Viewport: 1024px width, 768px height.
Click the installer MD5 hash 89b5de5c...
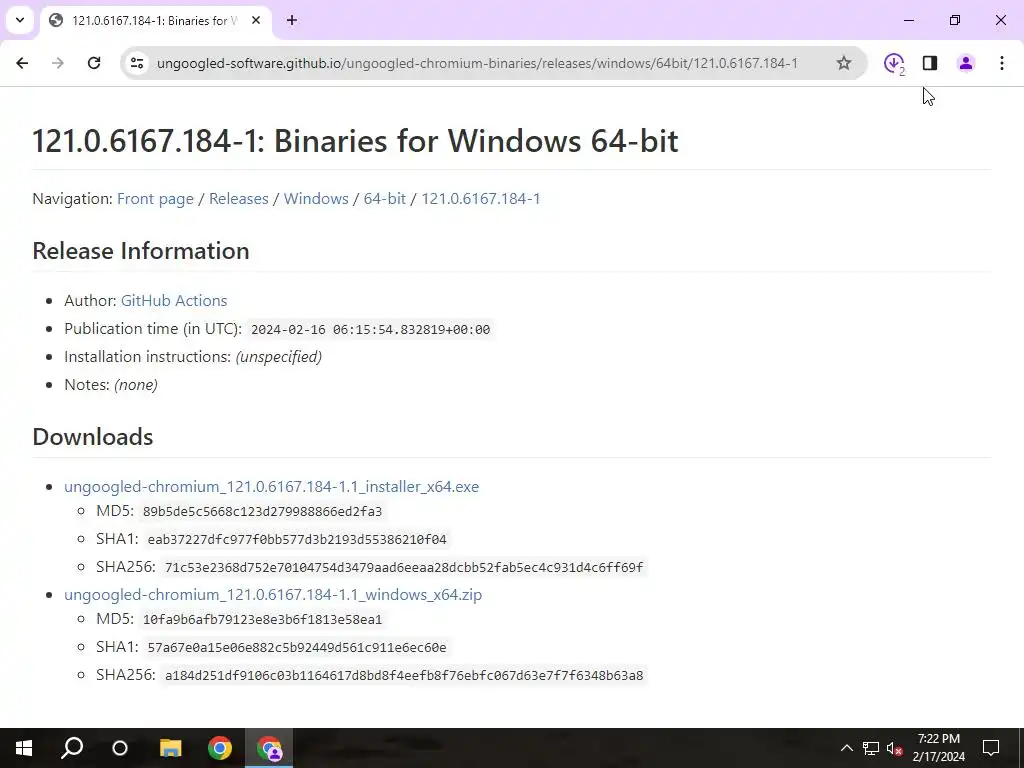[x=263, y=511]
